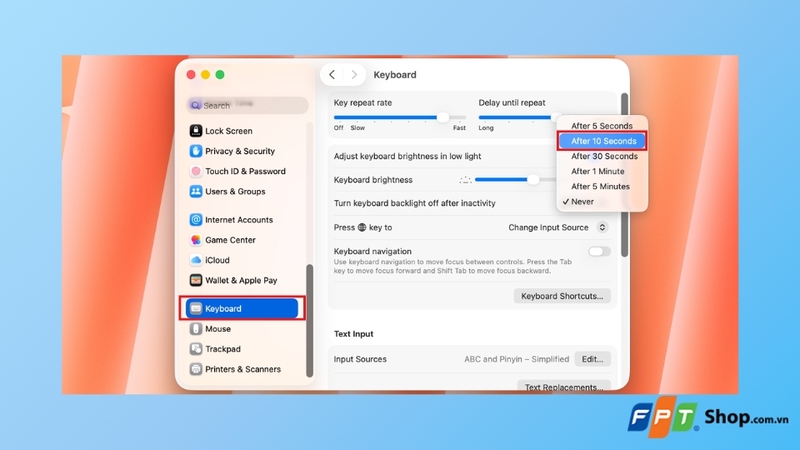Viewport: 800px width, 450px height.
Task: Click the Mouse icon in sidebar
Action: click(195, 329)
